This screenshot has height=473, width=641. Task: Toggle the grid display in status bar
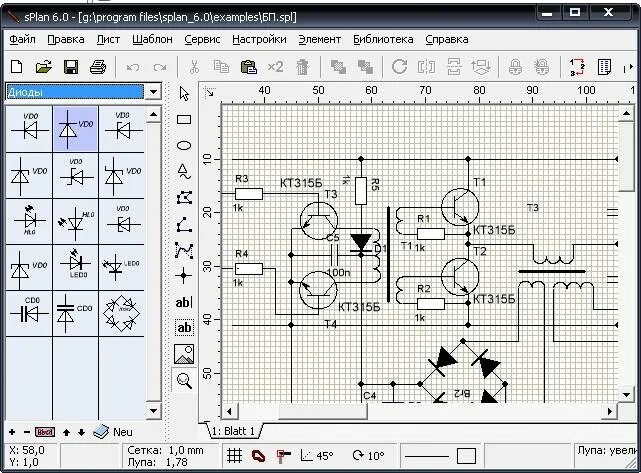(235, 455)
